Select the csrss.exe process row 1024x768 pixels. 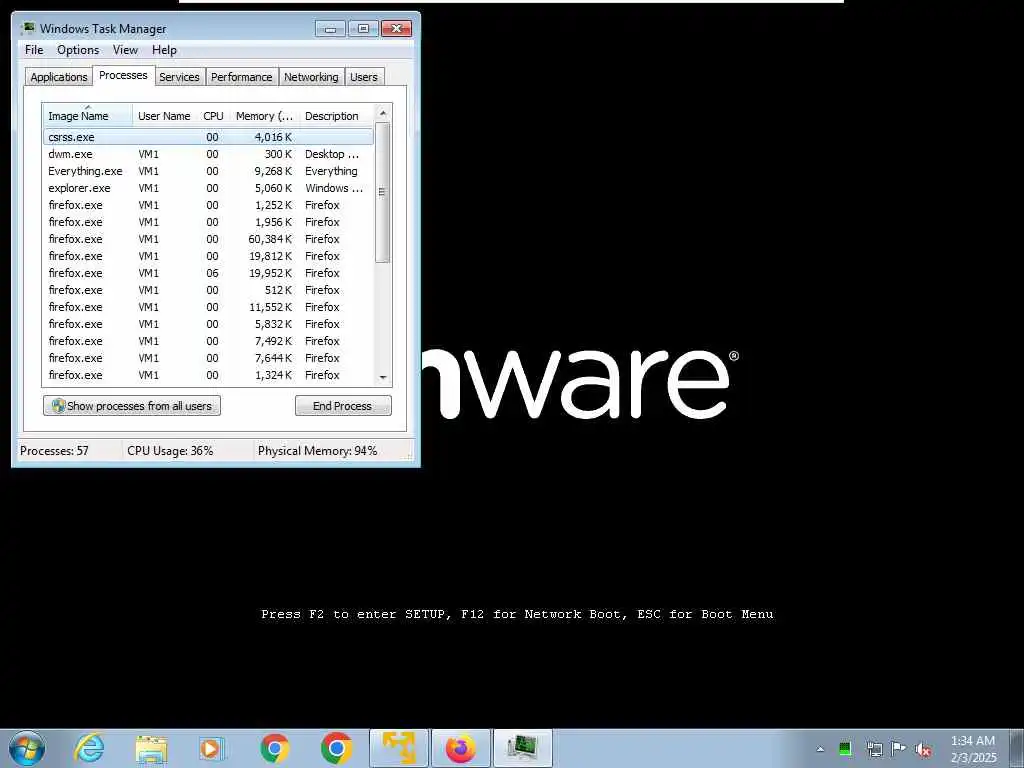click(208, 137)
